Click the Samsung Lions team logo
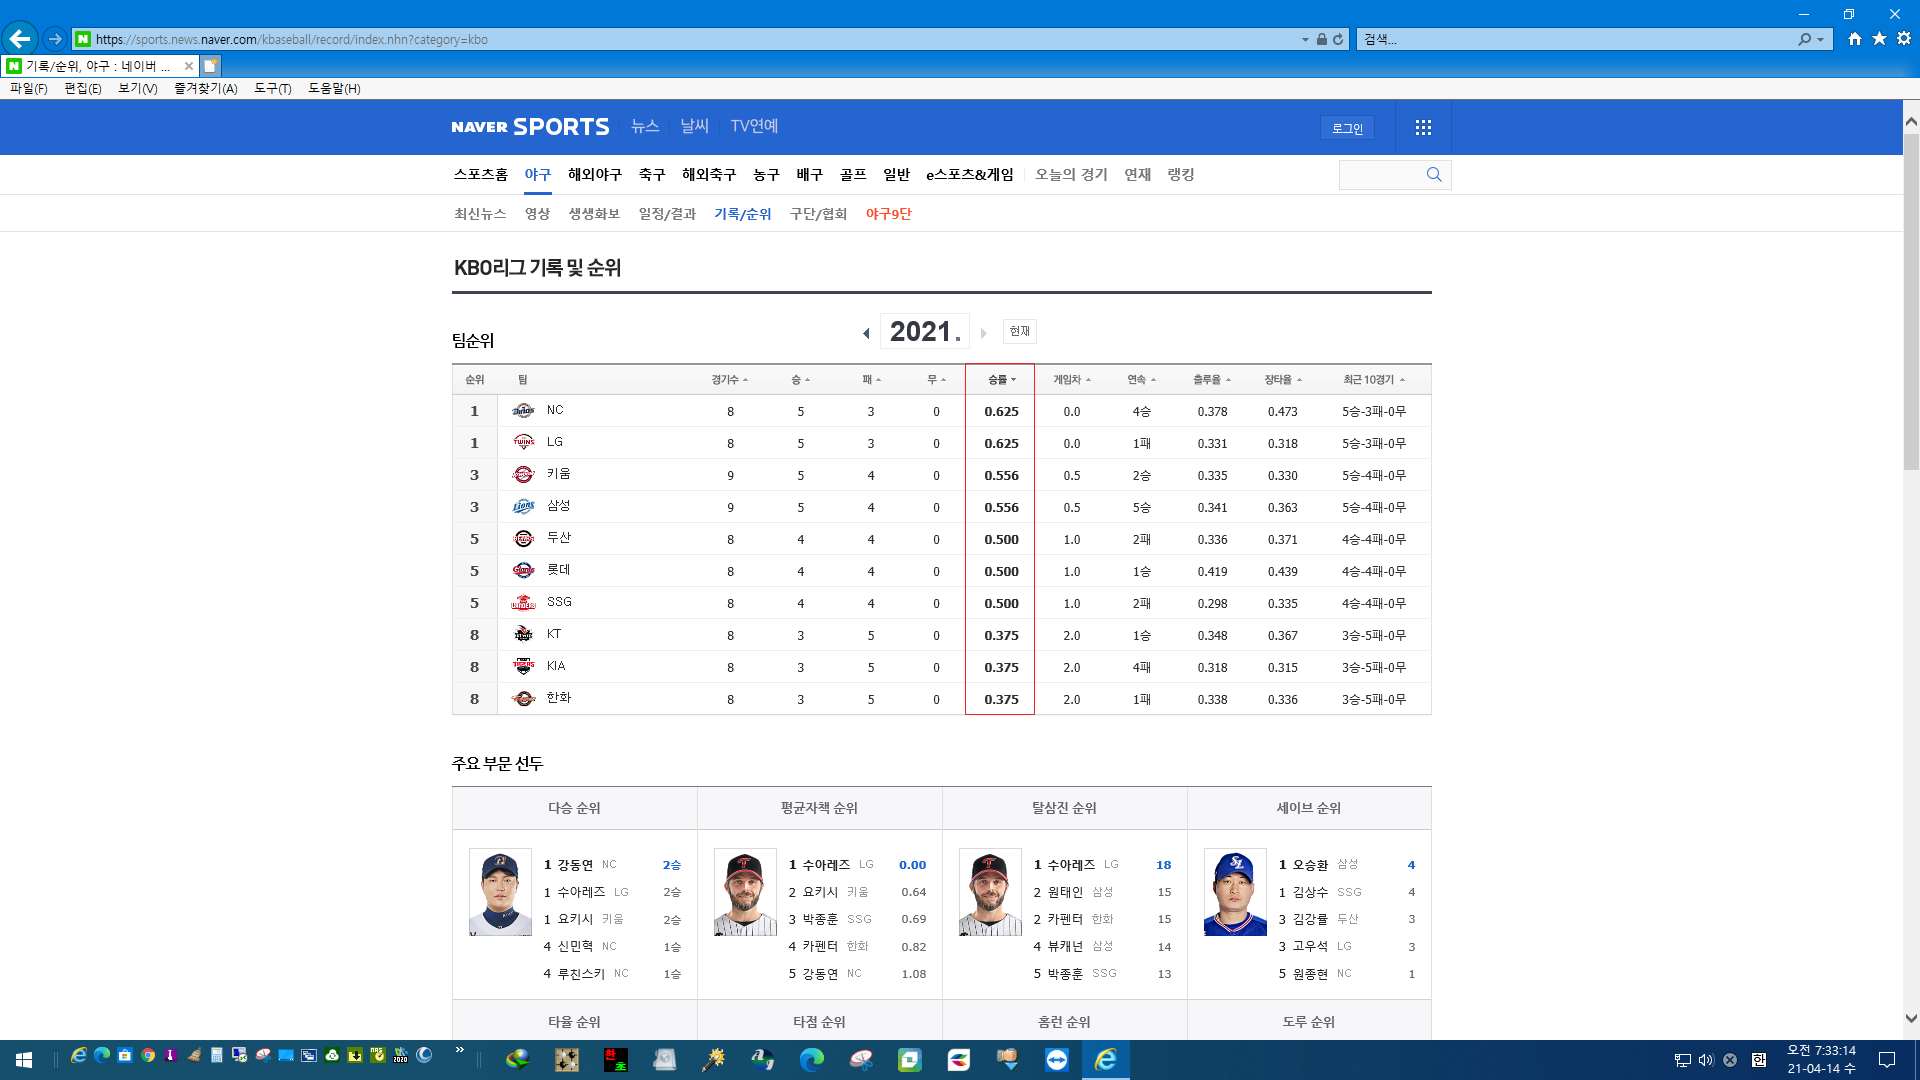Image resolution: width=1920 pixels, height=1080 pixels. [x=523, y=507]
